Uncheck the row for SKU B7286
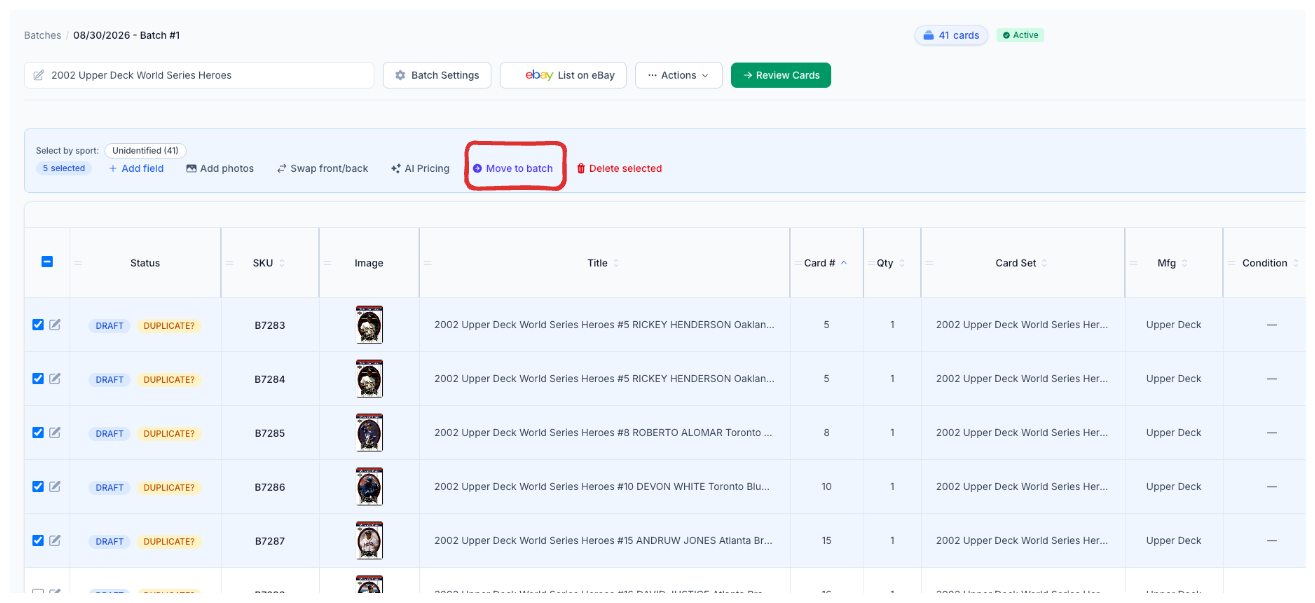This screenshot has height=603, width=1315. pos(38,487)
